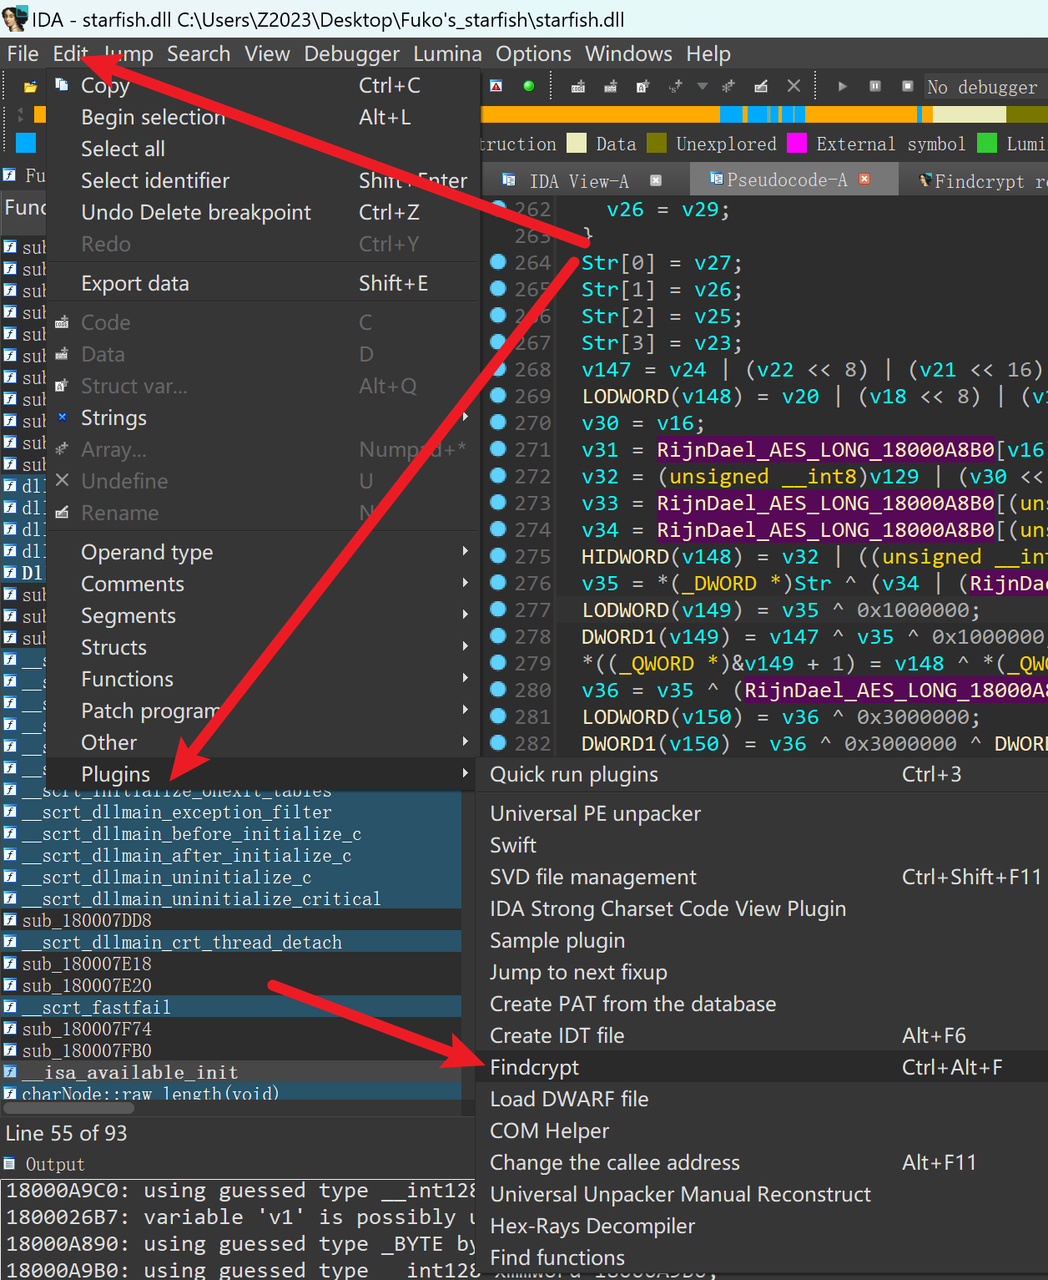Expand the Structs submenu arrow
Image resolution: width=1048 pixels, height=1280 pixels.
pyautogui.click(x=465, y=647)
